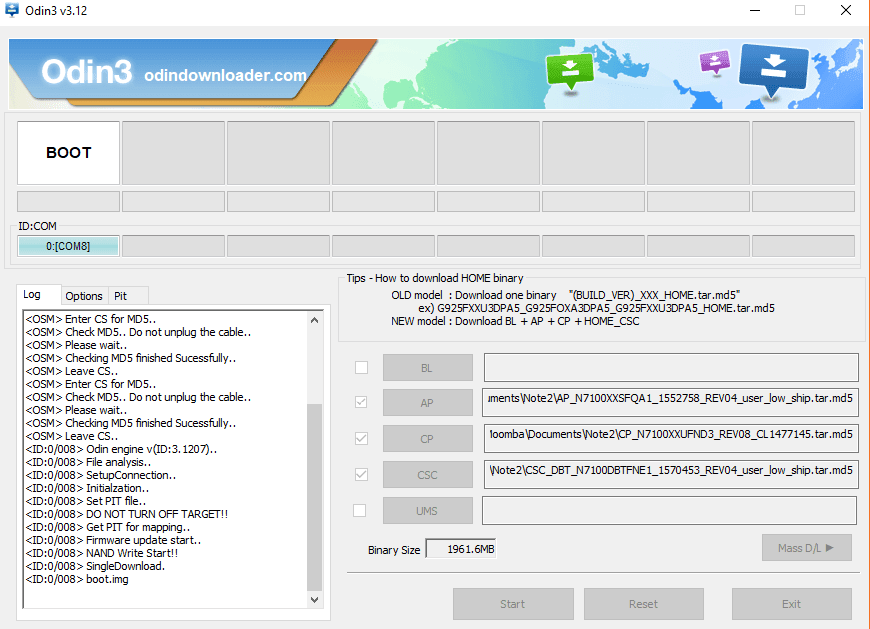Click the AP file path field
Viewport: 870px width, 629px height.
tap(670, 402)
